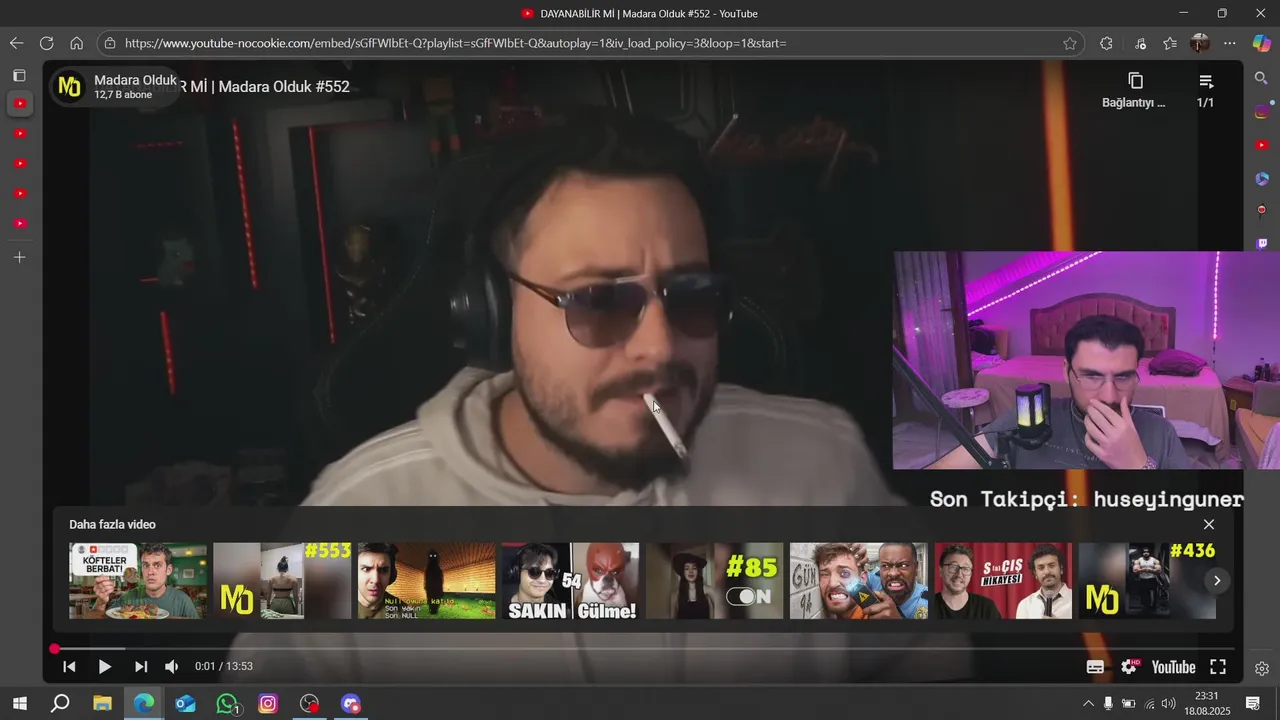
Task: Open Outlook from the taskbar
Action: click(x=186, y=704)
